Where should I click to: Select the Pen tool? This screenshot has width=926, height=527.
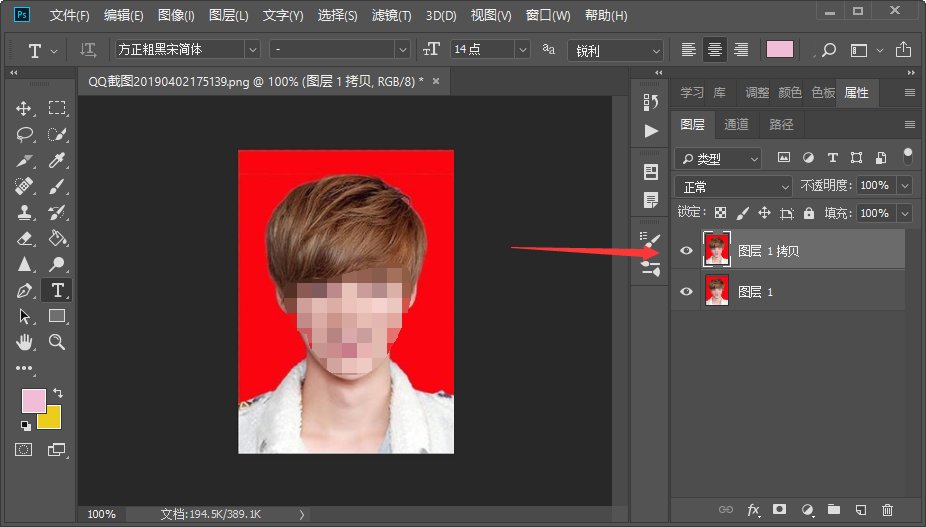[25, 290]
